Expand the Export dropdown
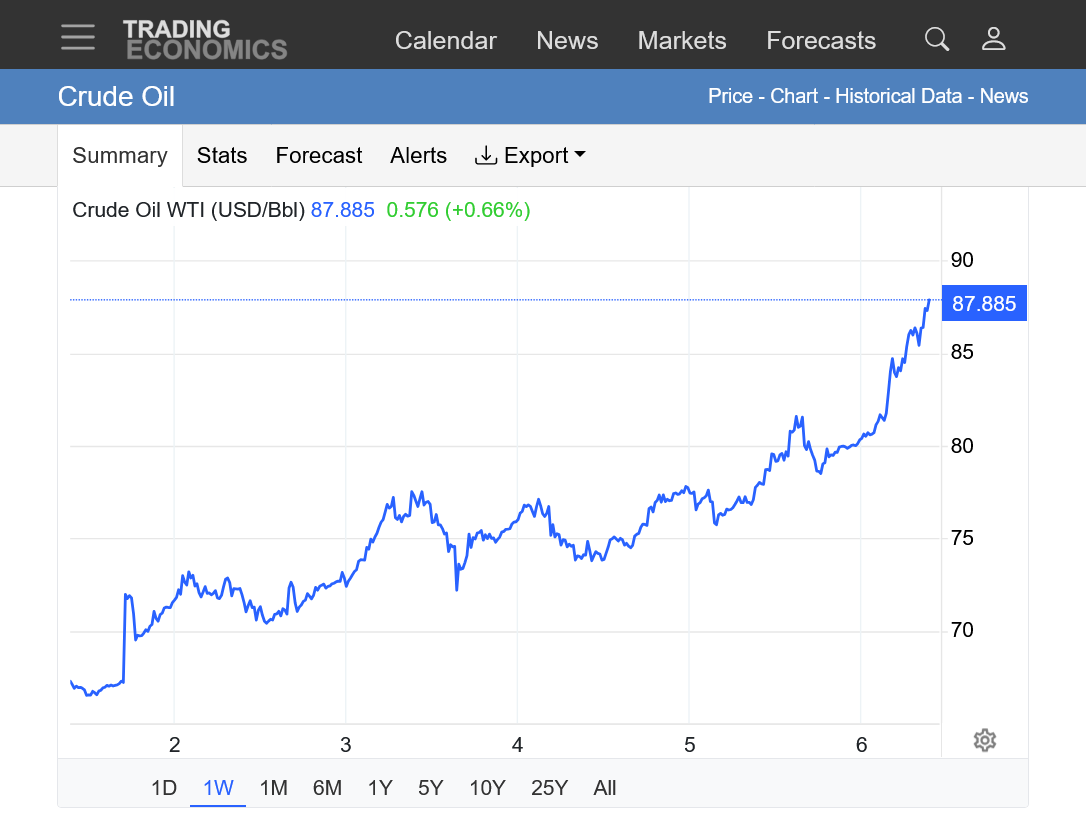Screen dimensions: 1086x828 (530, 156)
